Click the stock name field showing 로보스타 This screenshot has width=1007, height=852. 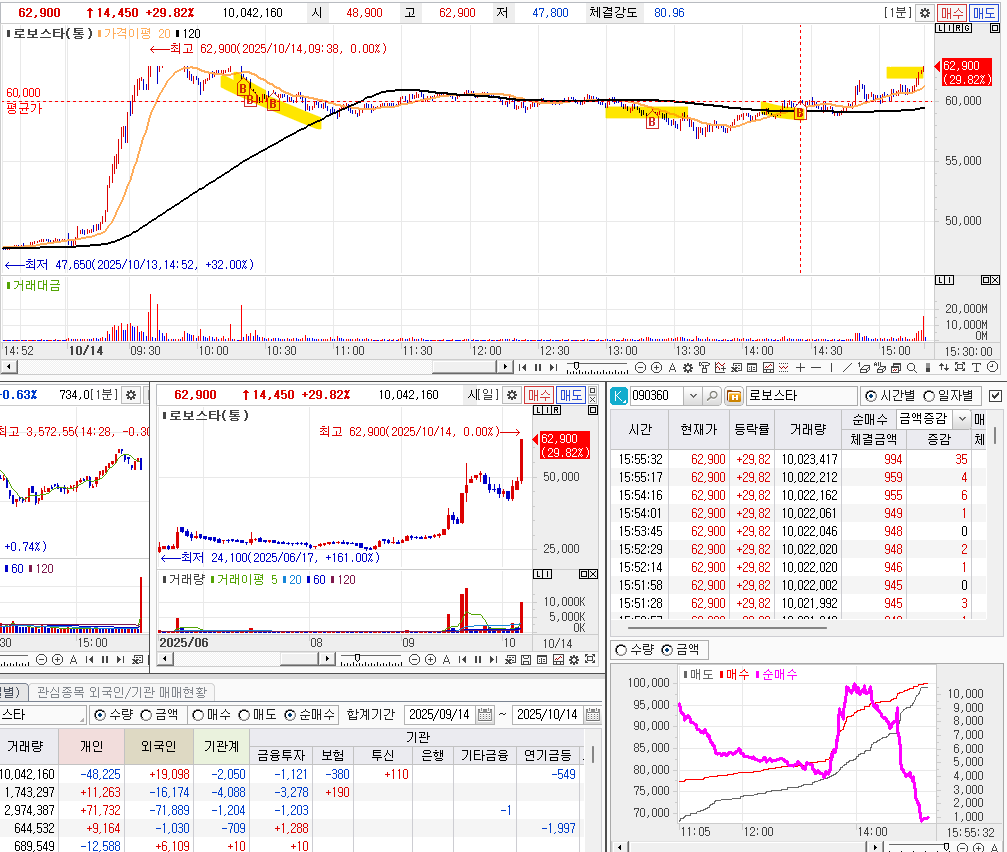tap(801, 396)
